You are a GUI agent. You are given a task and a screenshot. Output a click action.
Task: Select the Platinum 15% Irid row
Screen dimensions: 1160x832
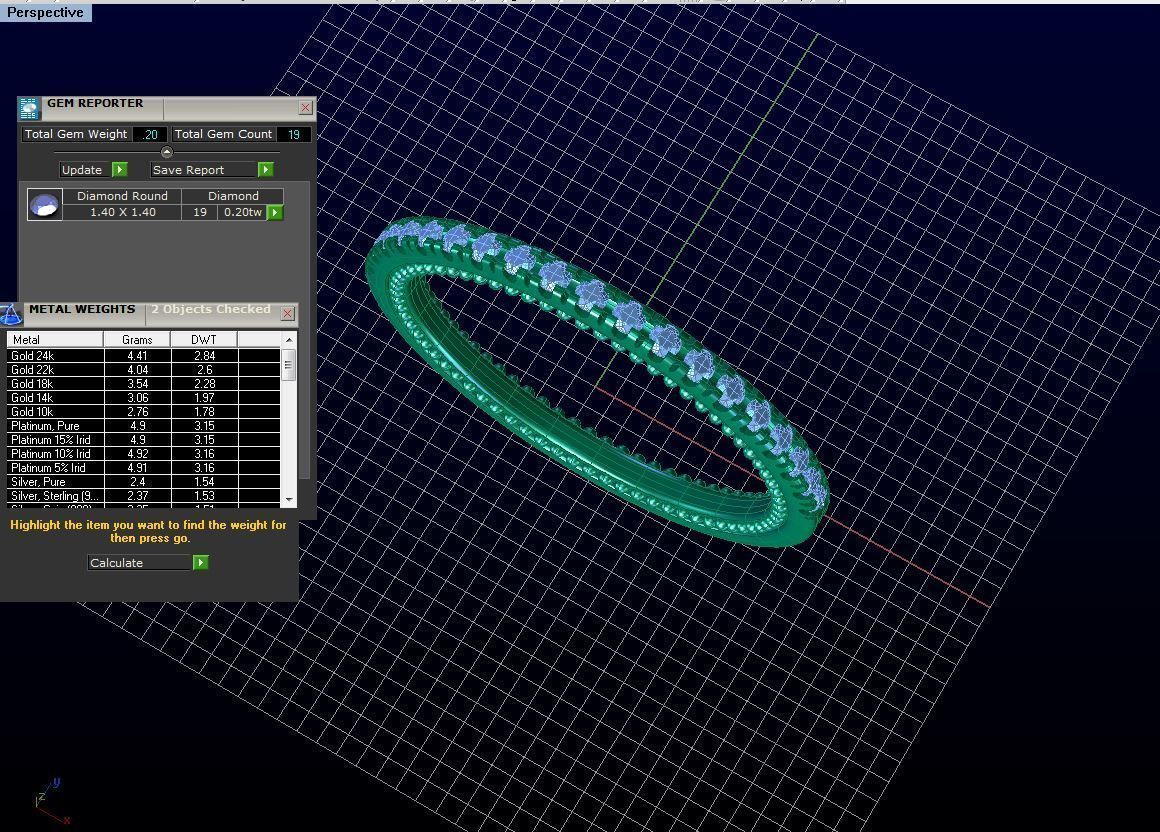tap(144, 440)
